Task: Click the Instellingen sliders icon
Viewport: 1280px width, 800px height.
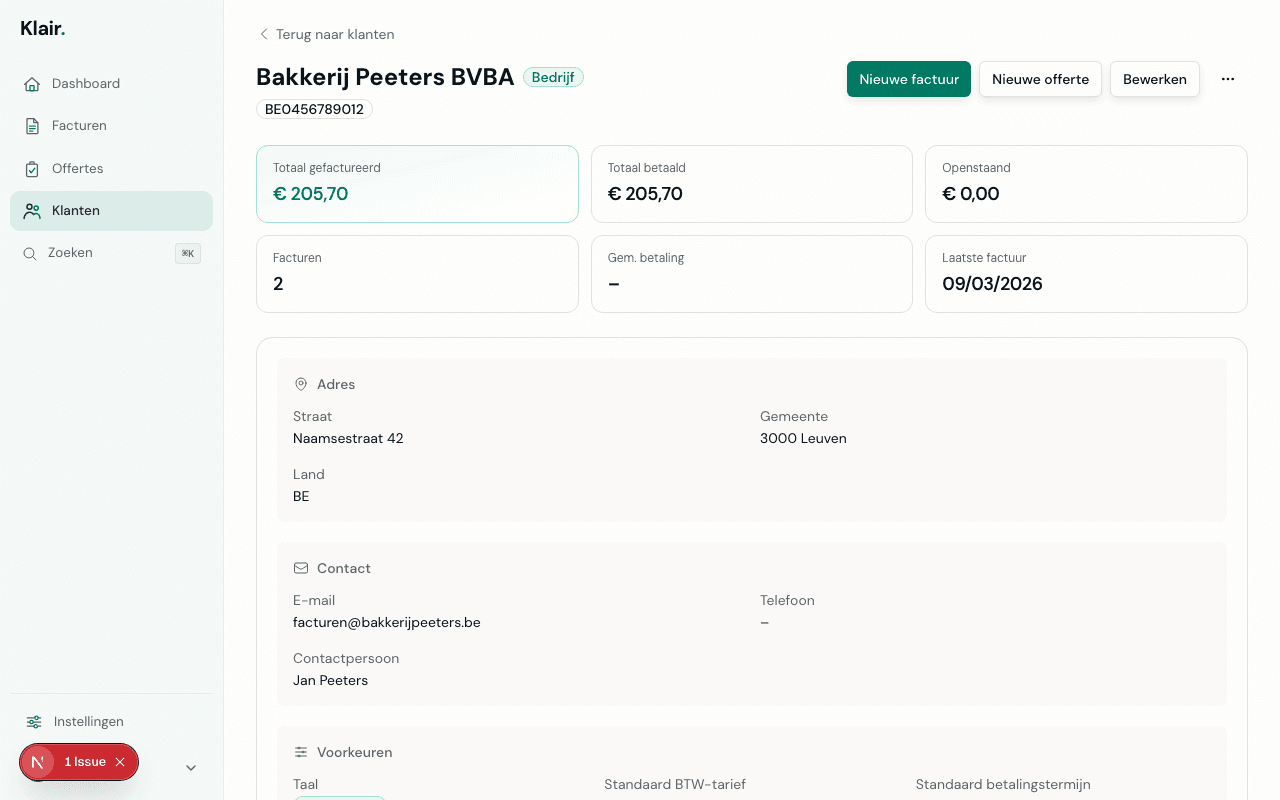Action: click(x=34, y=722)
